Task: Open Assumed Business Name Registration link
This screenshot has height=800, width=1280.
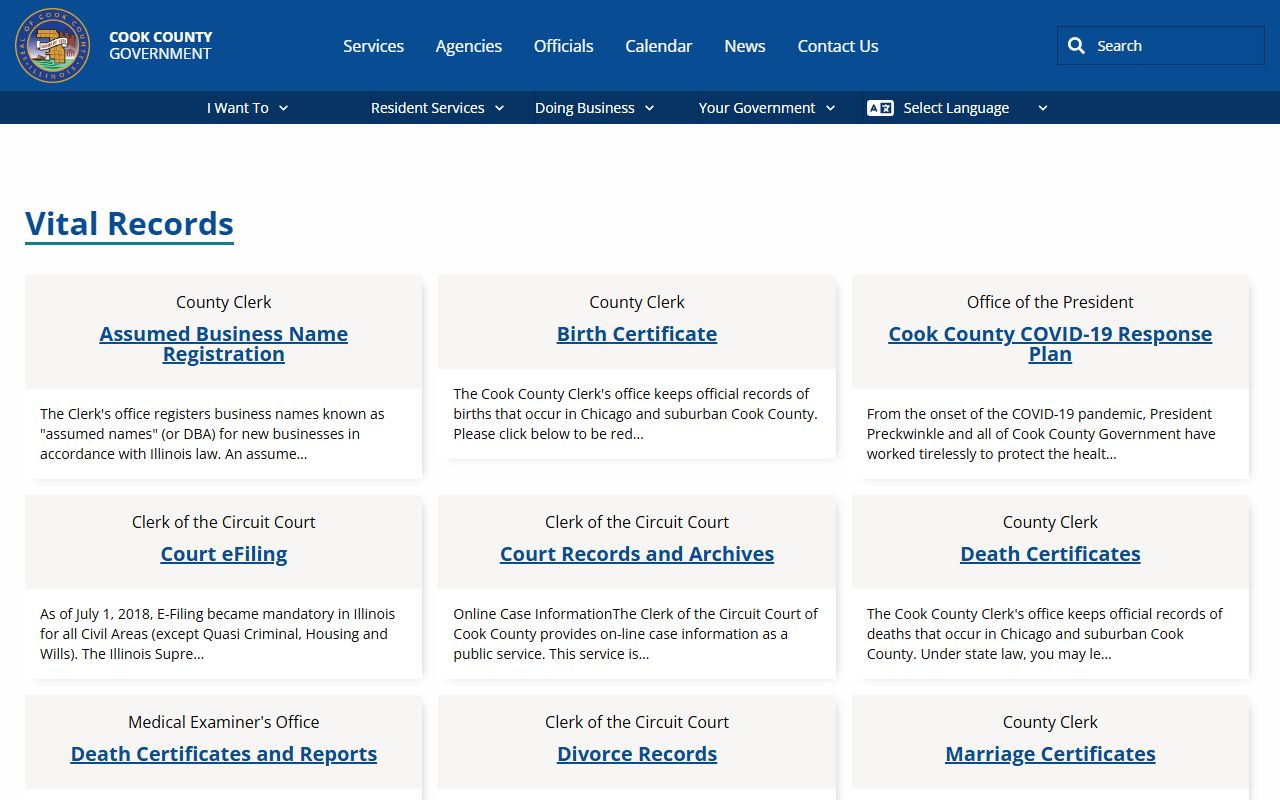Action: point(224,344)
